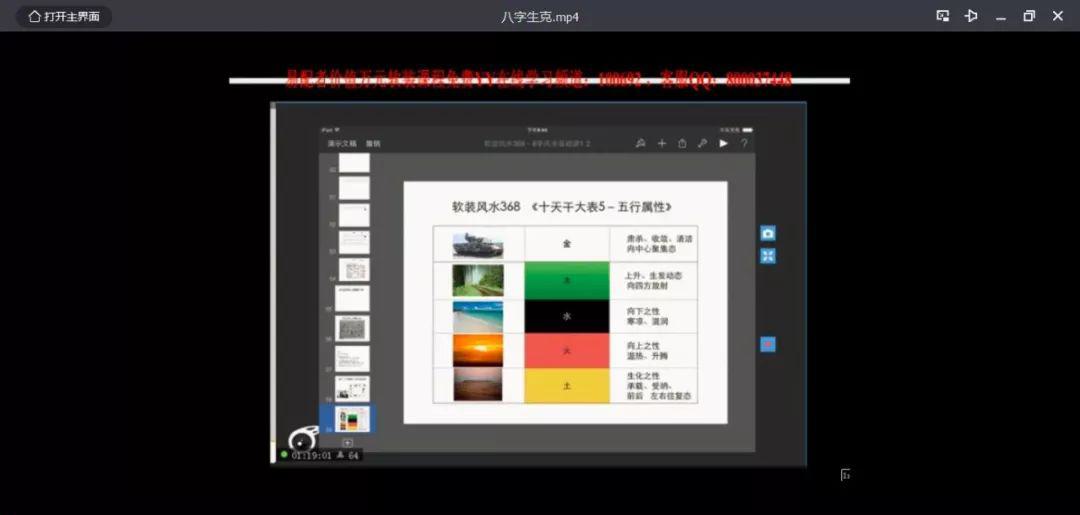Add new slide with plus button
Viewport: 1080px width, 515px height.
[x=348, y=443]
